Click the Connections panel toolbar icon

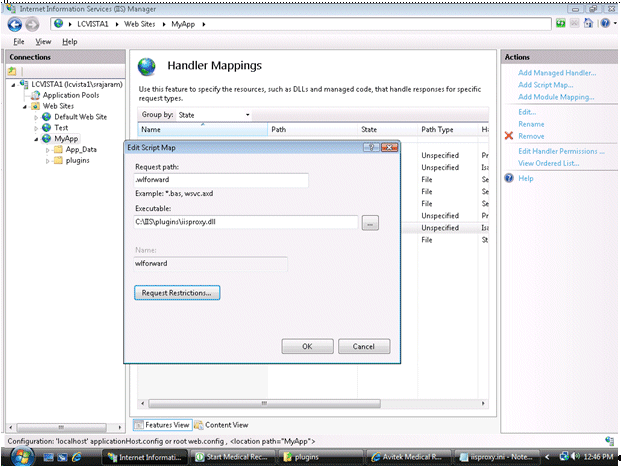pyautogui.click(x=12, y=71)
